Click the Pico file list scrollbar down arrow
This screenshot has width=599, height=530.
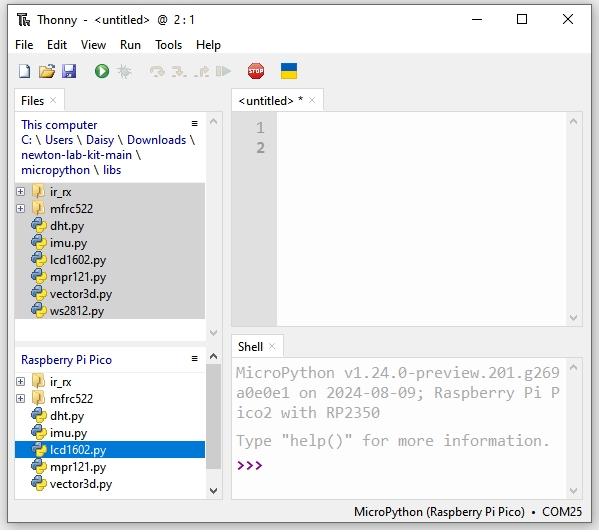(x=214, y=491)
